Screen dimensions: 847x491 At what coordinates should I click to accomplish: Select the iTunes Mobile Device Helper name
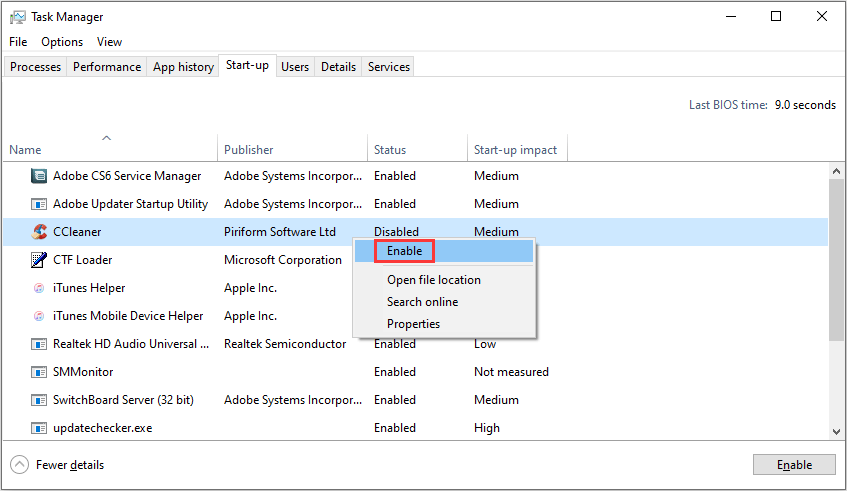click(128, 316)
